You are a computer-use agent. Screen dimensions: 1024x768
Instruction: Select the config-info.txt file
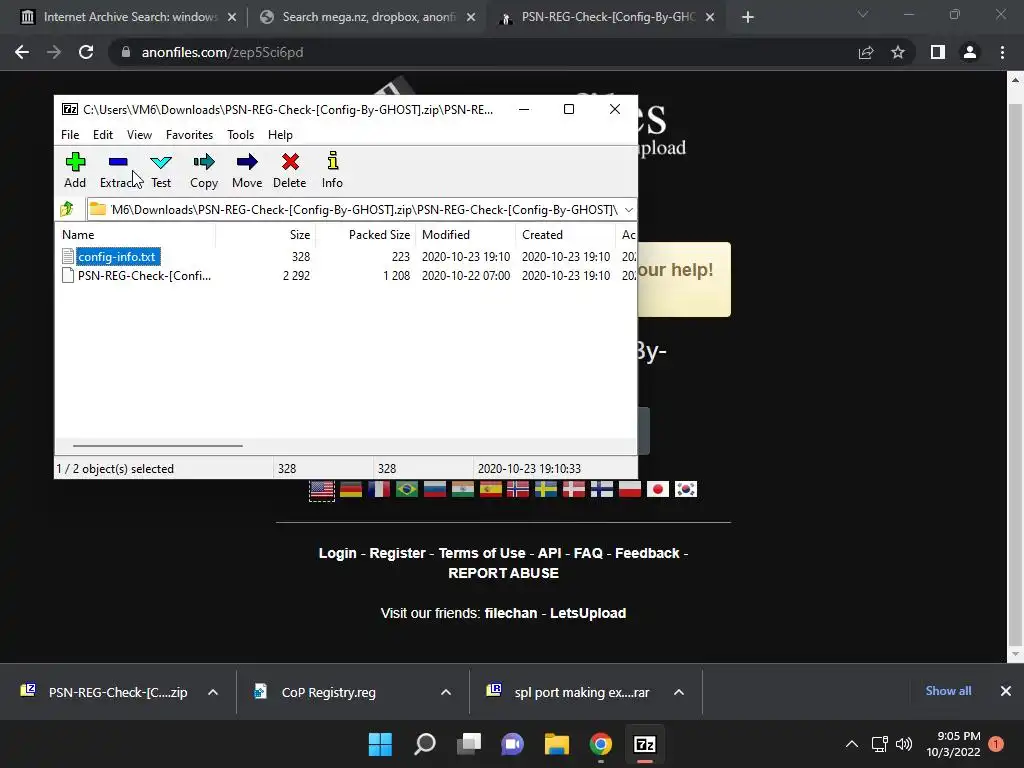[118, 257]
